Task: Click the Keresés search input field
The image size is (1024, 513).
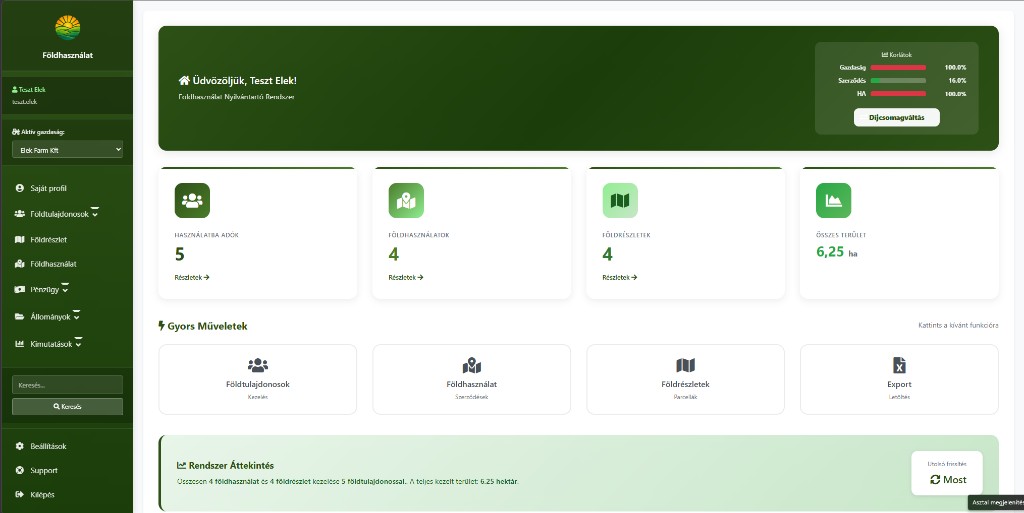Action: point(67,385)
